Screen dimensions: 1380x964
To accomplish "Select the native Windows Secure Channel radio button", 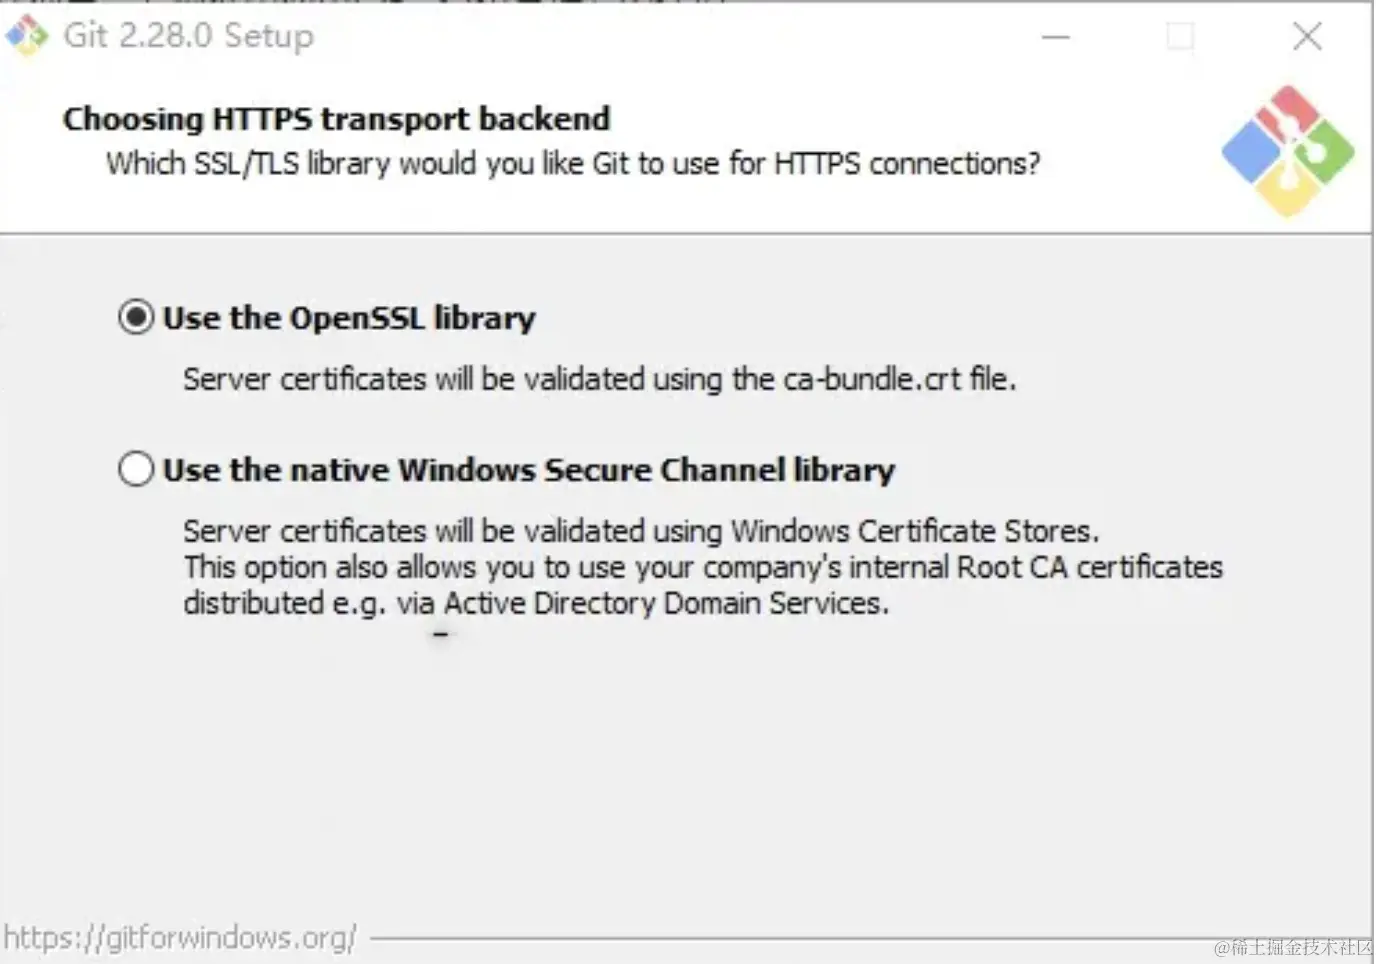I will (x=136, y=469).
